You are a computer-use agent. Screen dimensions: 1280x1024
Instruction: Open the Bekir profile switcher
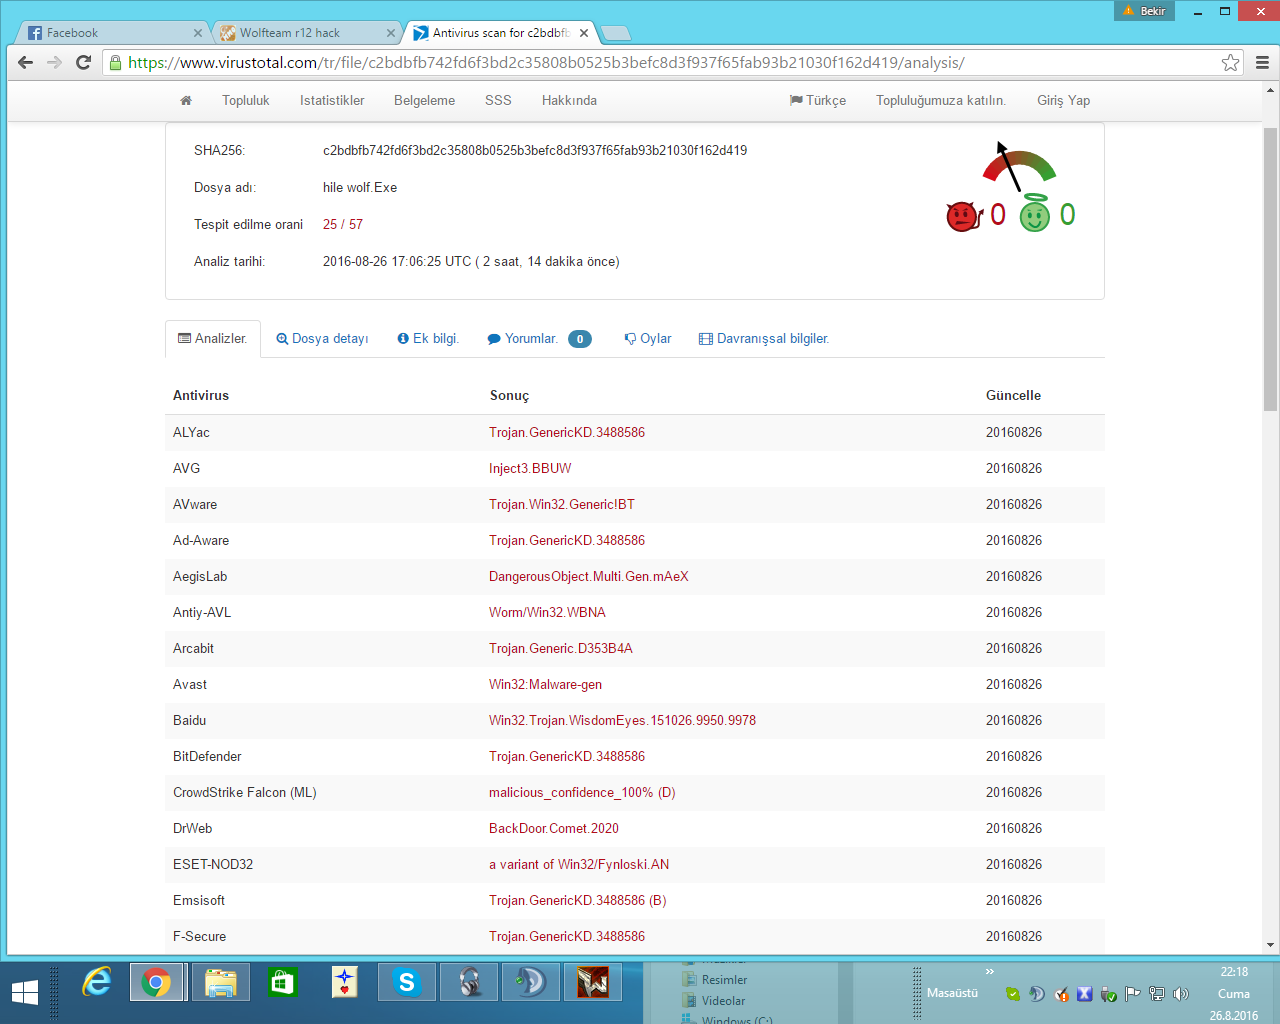[x=1145, y=11]
